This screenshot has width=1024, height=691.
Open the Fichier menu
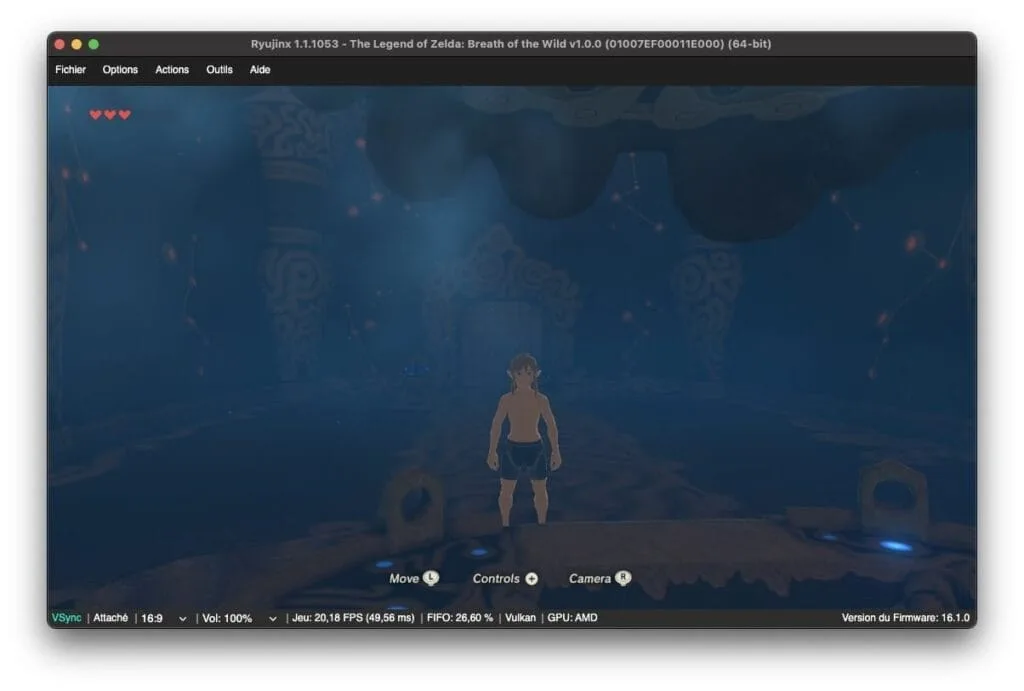[70, 70]
